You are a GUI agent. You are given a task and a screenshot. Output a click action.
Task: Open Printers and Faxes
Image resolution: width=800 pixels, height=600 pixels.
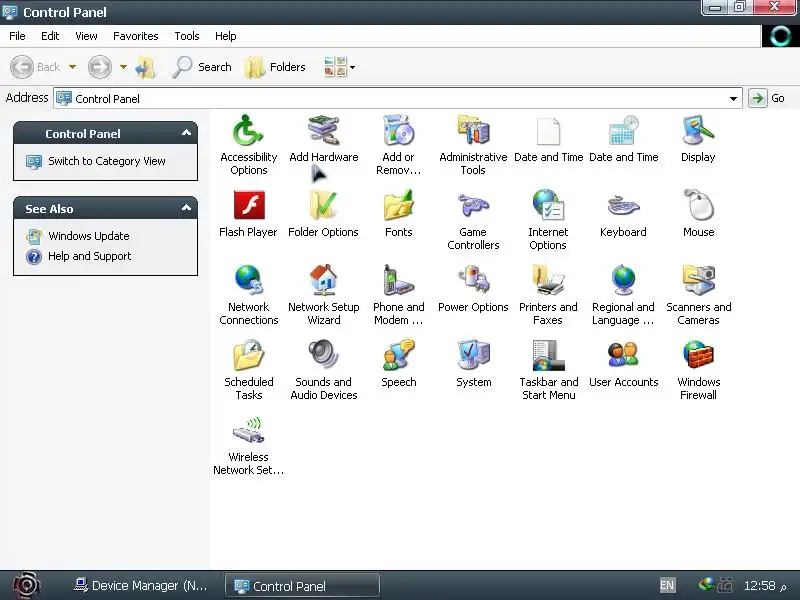[548, 295]
